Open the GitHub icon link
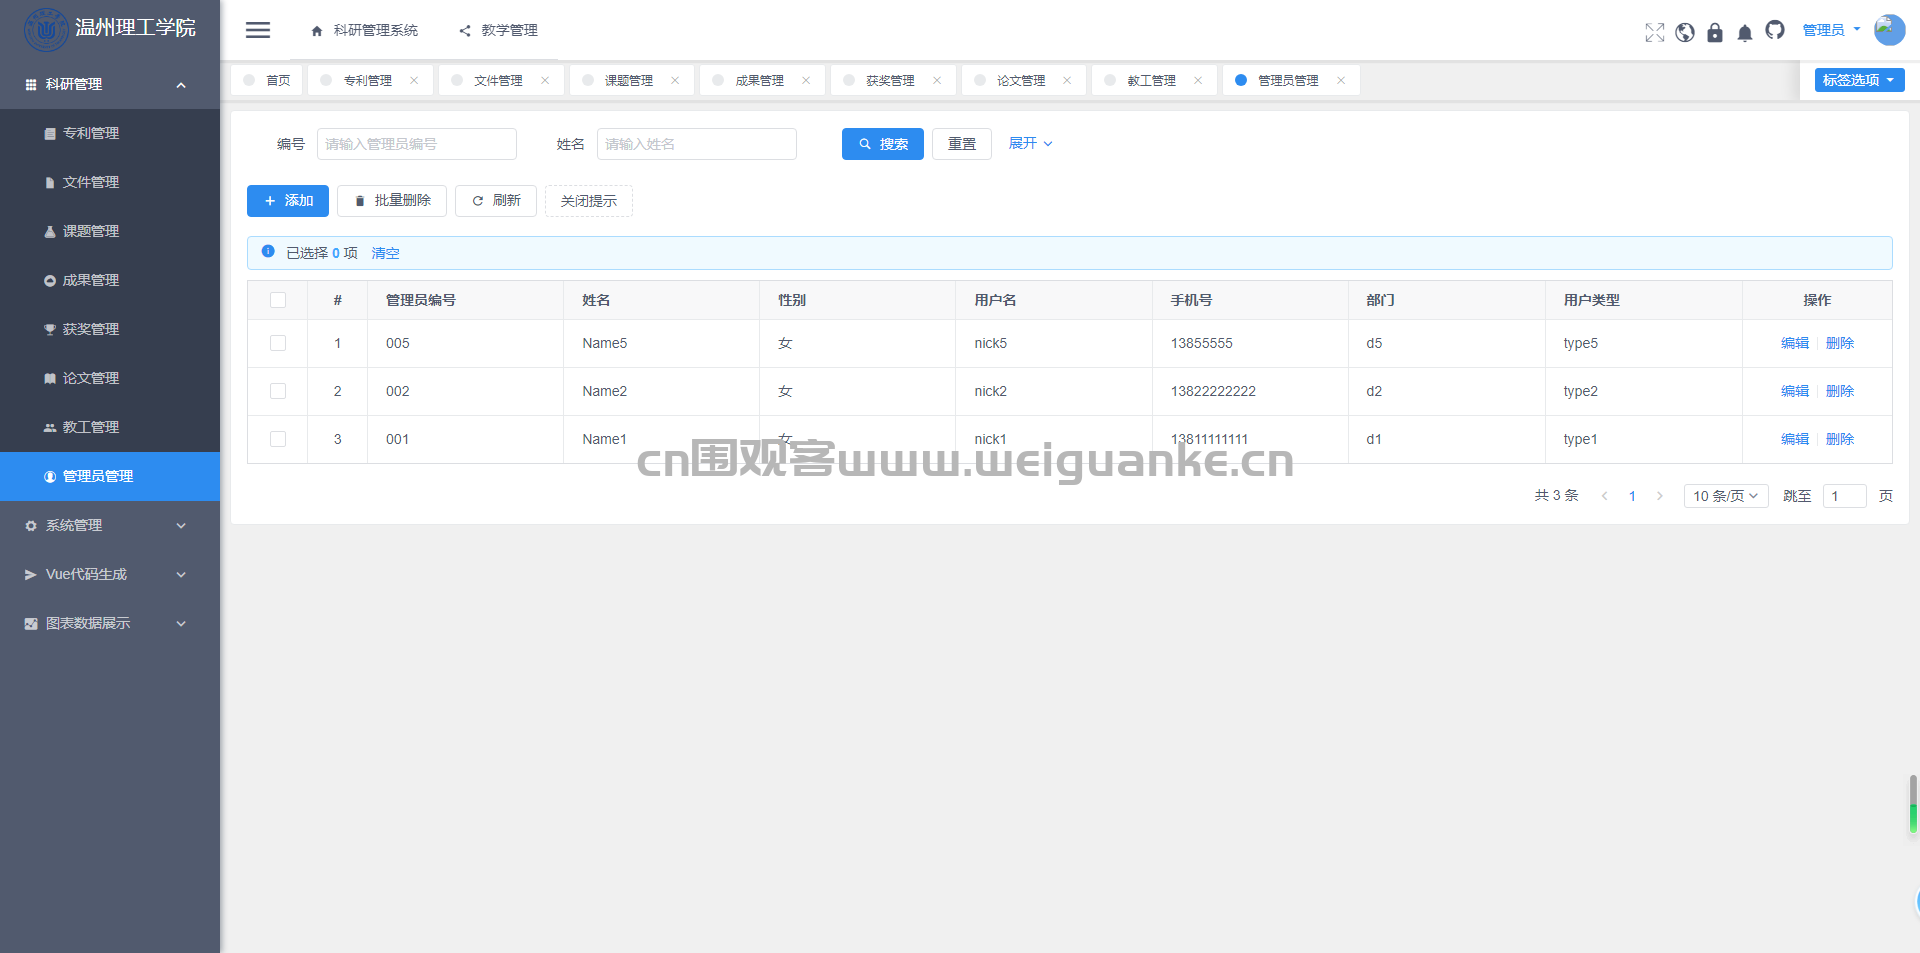Viewport: 1920px width, 953px height. [x=1775, y=31]
